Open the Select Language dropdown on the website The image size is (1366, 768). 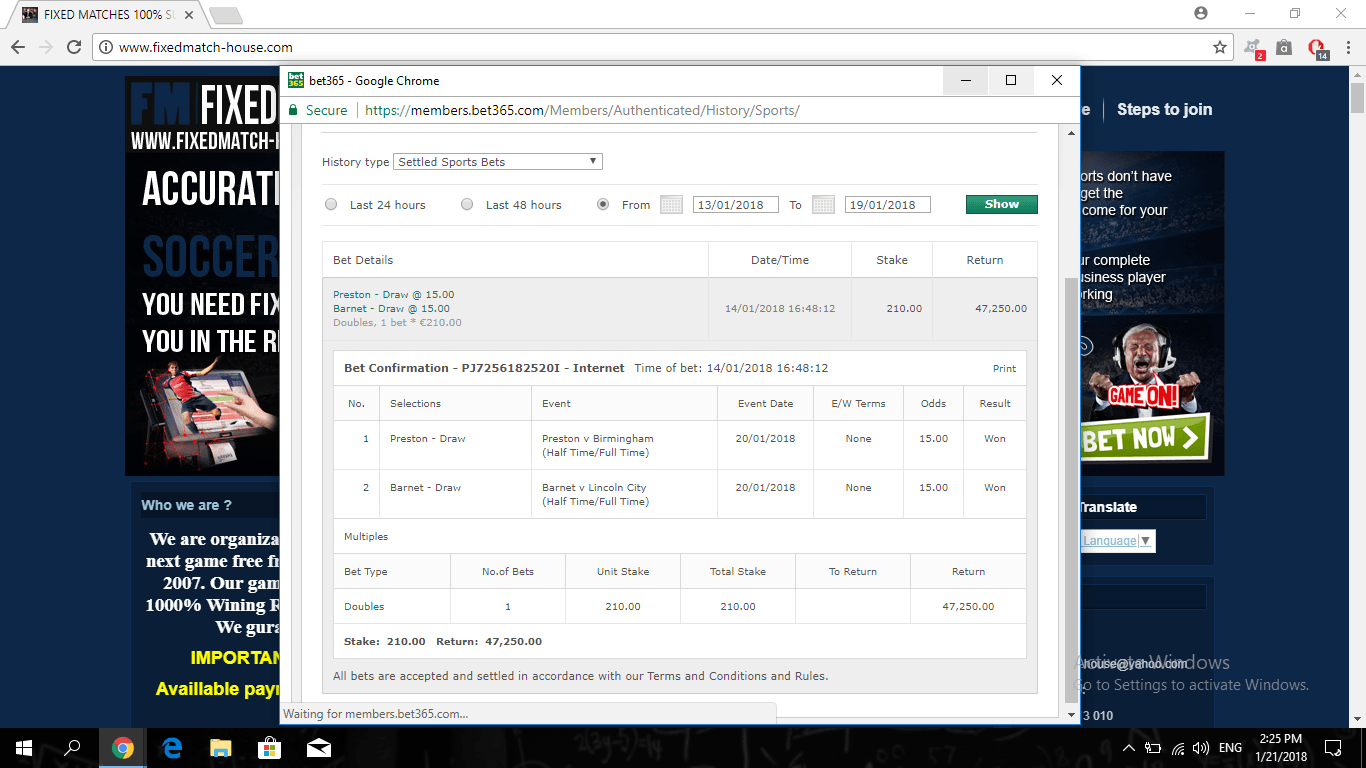[x=1118, y=541]
